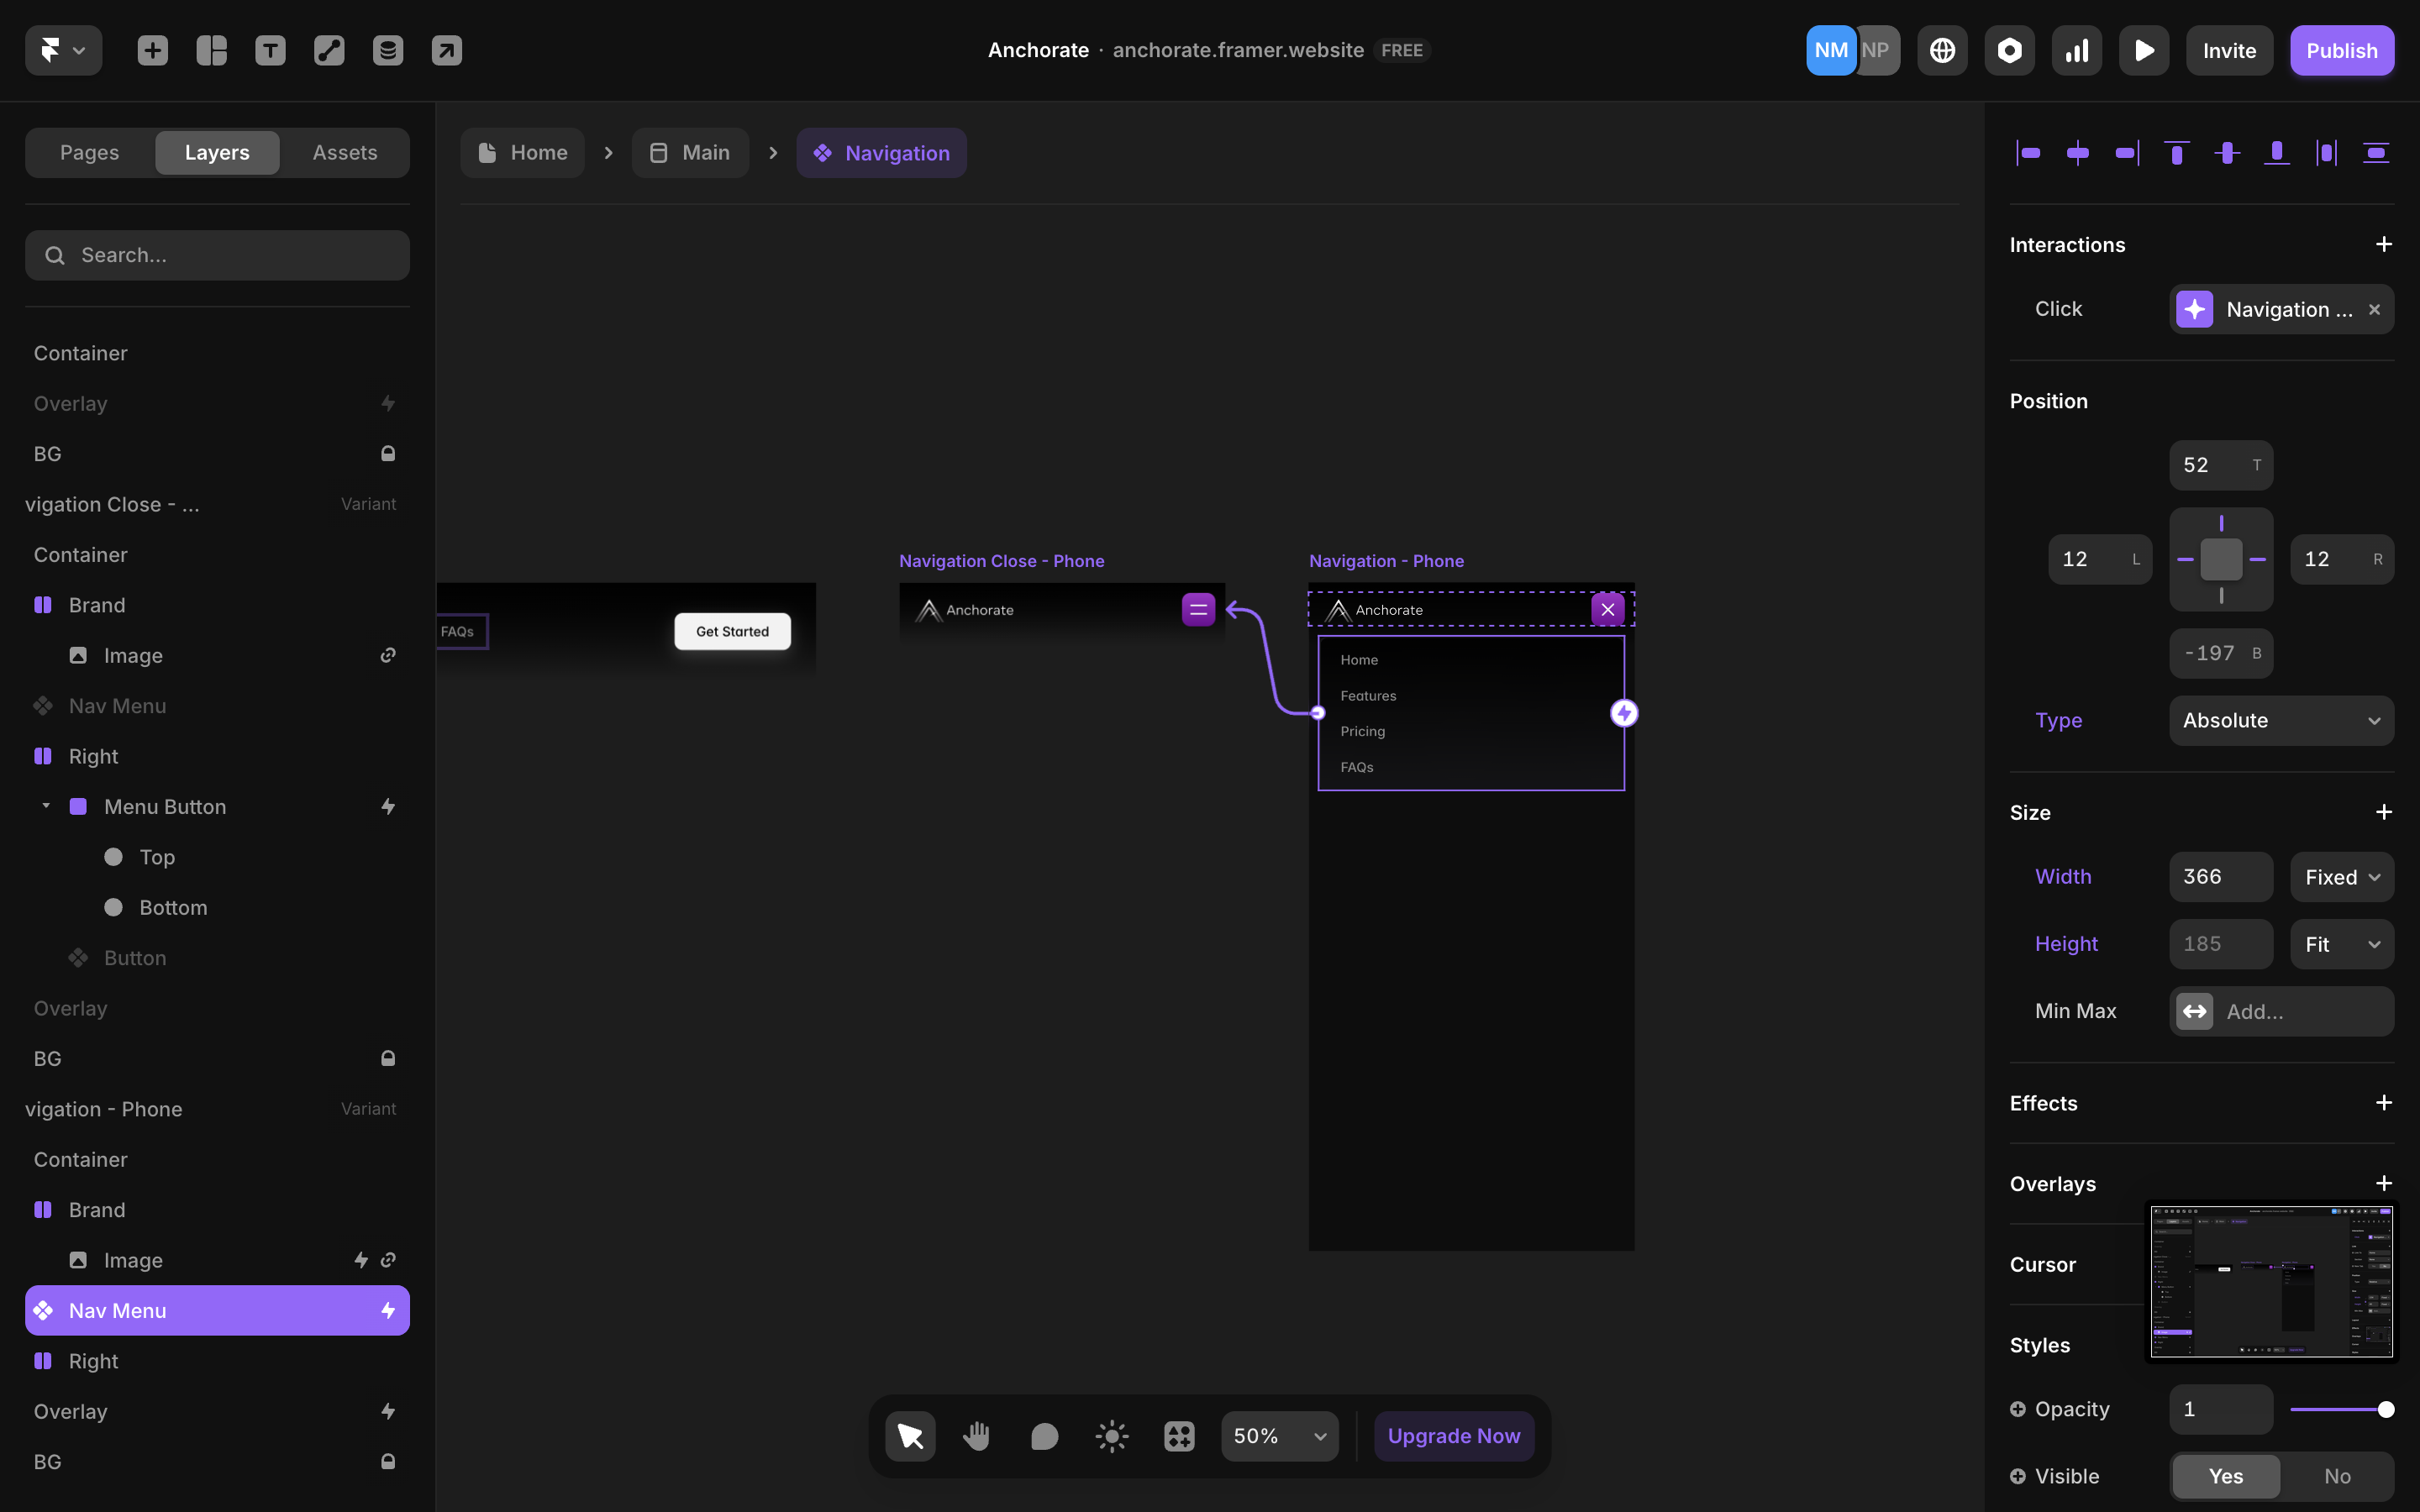Switch to the Assets tab
The height and width of the screenshot is (1512, 2420).
344,153
